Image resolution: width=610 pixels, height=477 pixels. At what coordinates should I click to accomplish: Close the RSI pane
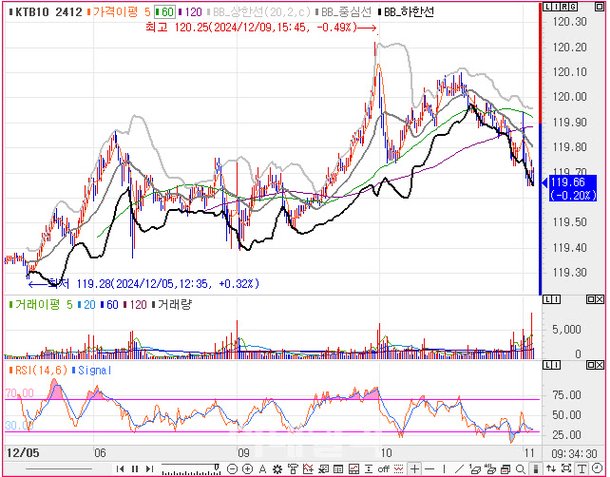(x=599, y=365)
